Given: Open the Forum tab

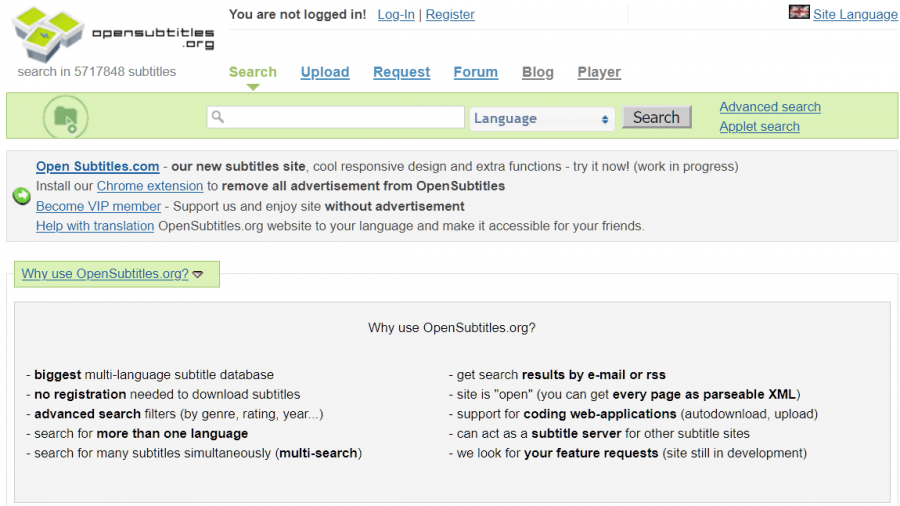Looking at the screenshot, I should (x=476, y=72).
